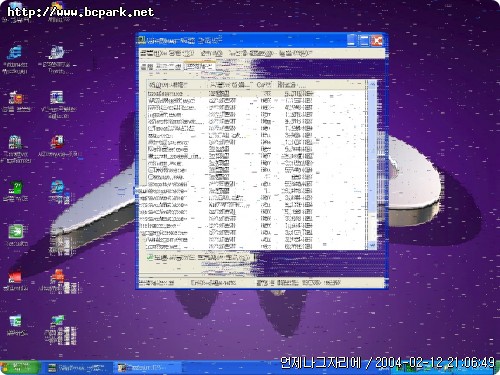This screenshot has height=375, width=500.
Task: Sort by the User Name column header
Action: tap(231, 85)
